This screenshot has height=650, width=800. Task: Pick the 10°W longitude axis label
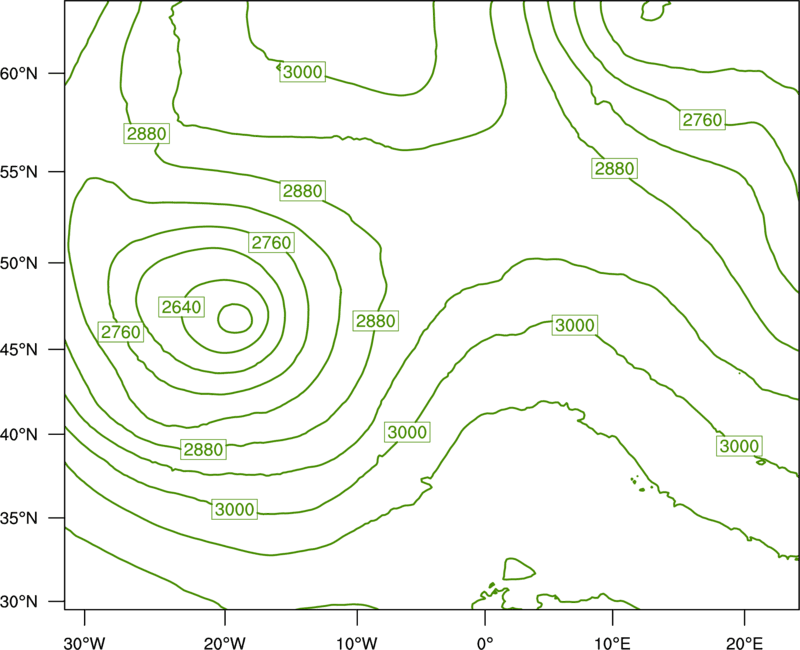pyautogui.click(x=356, y=643)
